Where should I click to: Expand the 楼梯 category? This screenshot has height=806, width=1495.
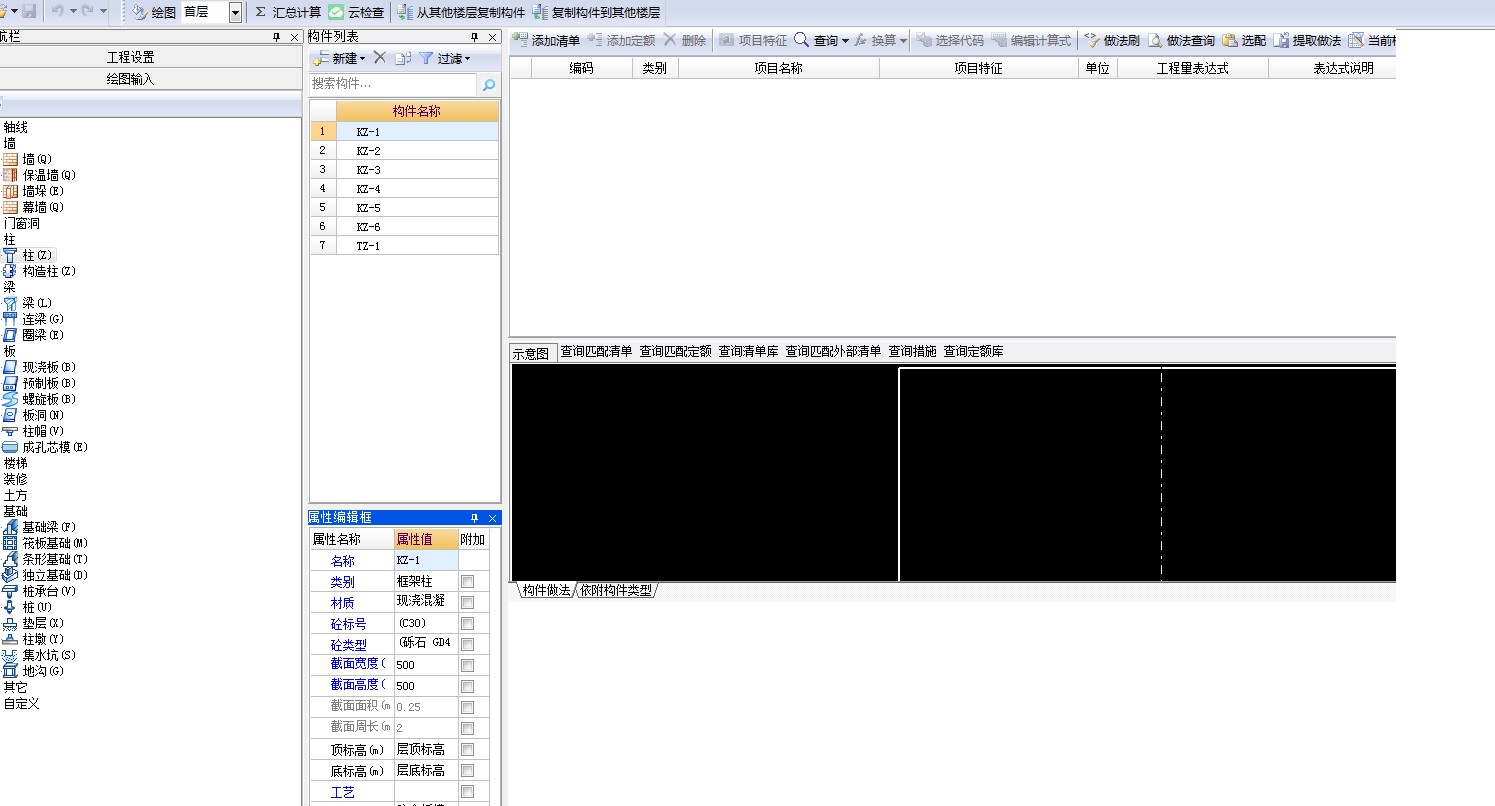tap(15, 463)
